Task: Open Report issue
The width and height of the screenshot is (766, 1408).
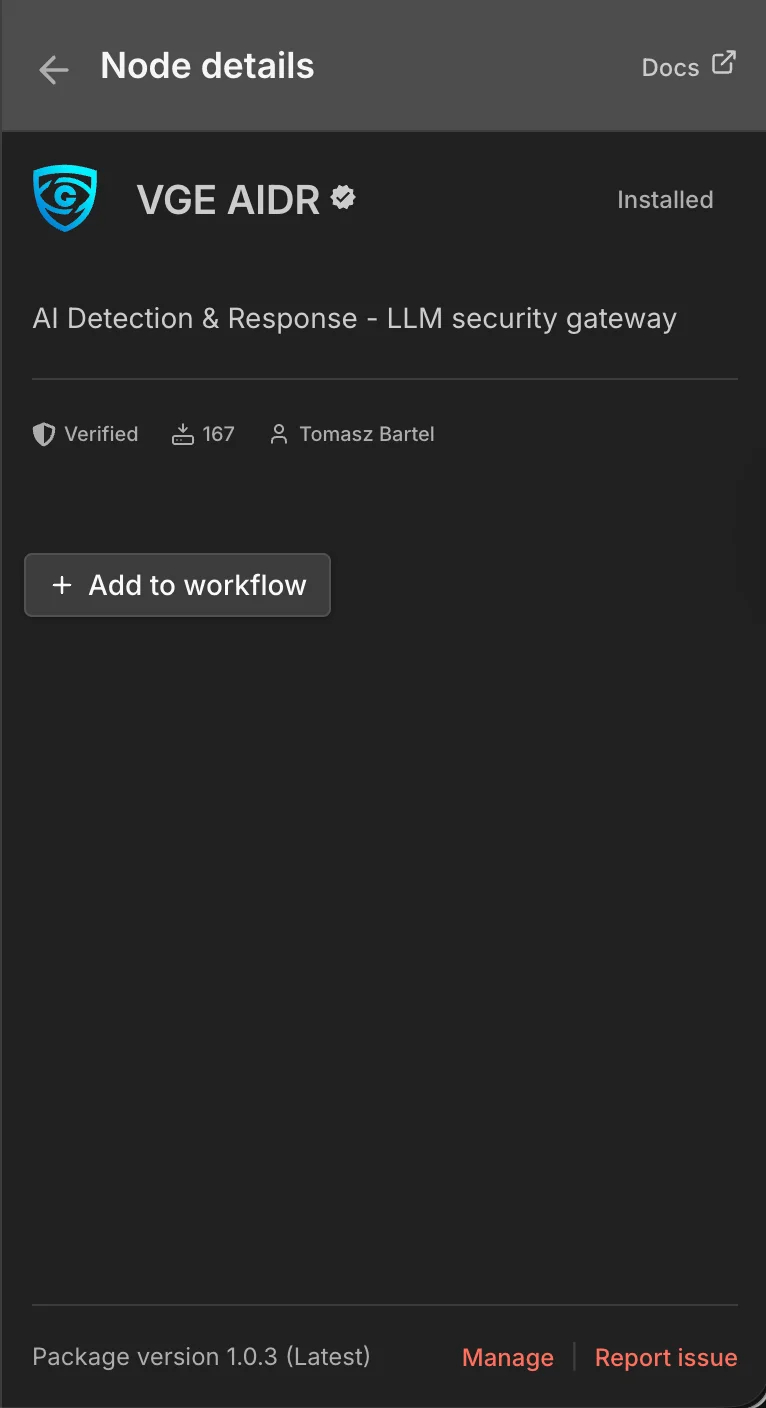Action: (666, 1357)
